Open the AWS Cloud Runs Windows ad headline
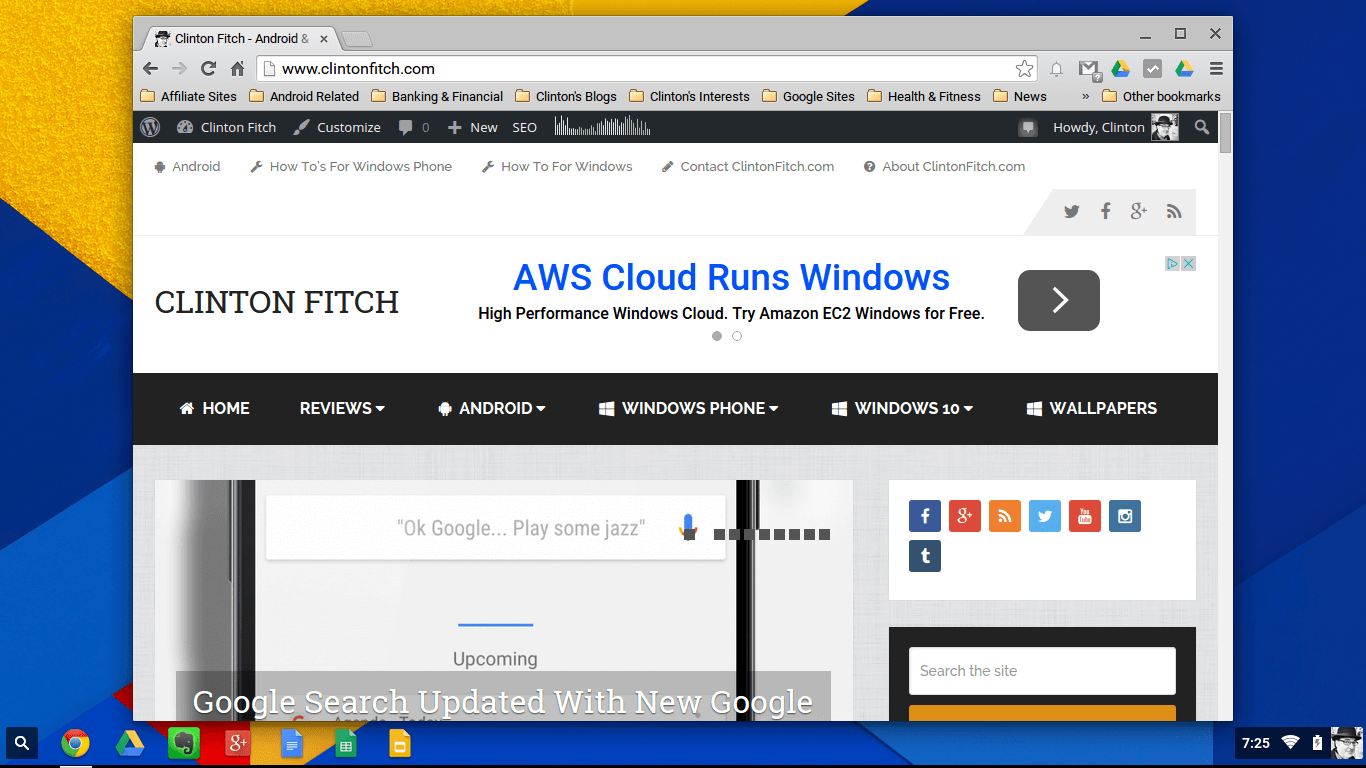1366x768 pixels. click(731, 277)
